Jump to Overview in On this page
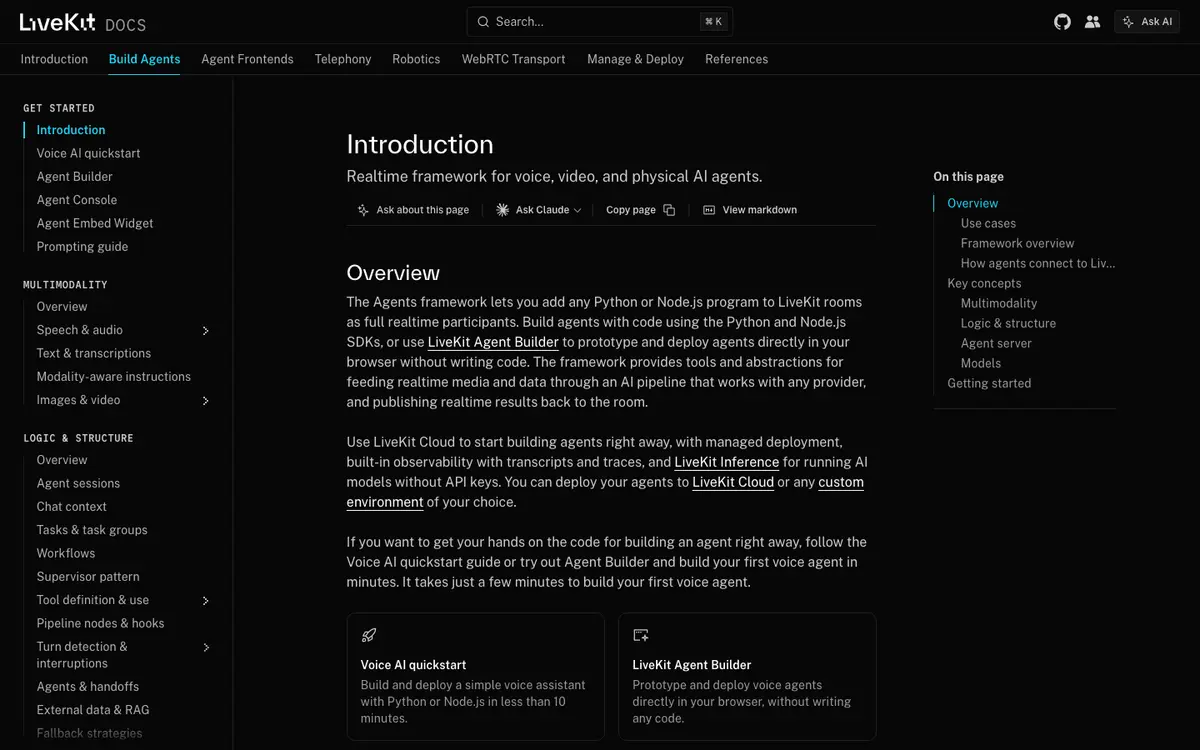Screen dimensions: 1200x750 973,203
